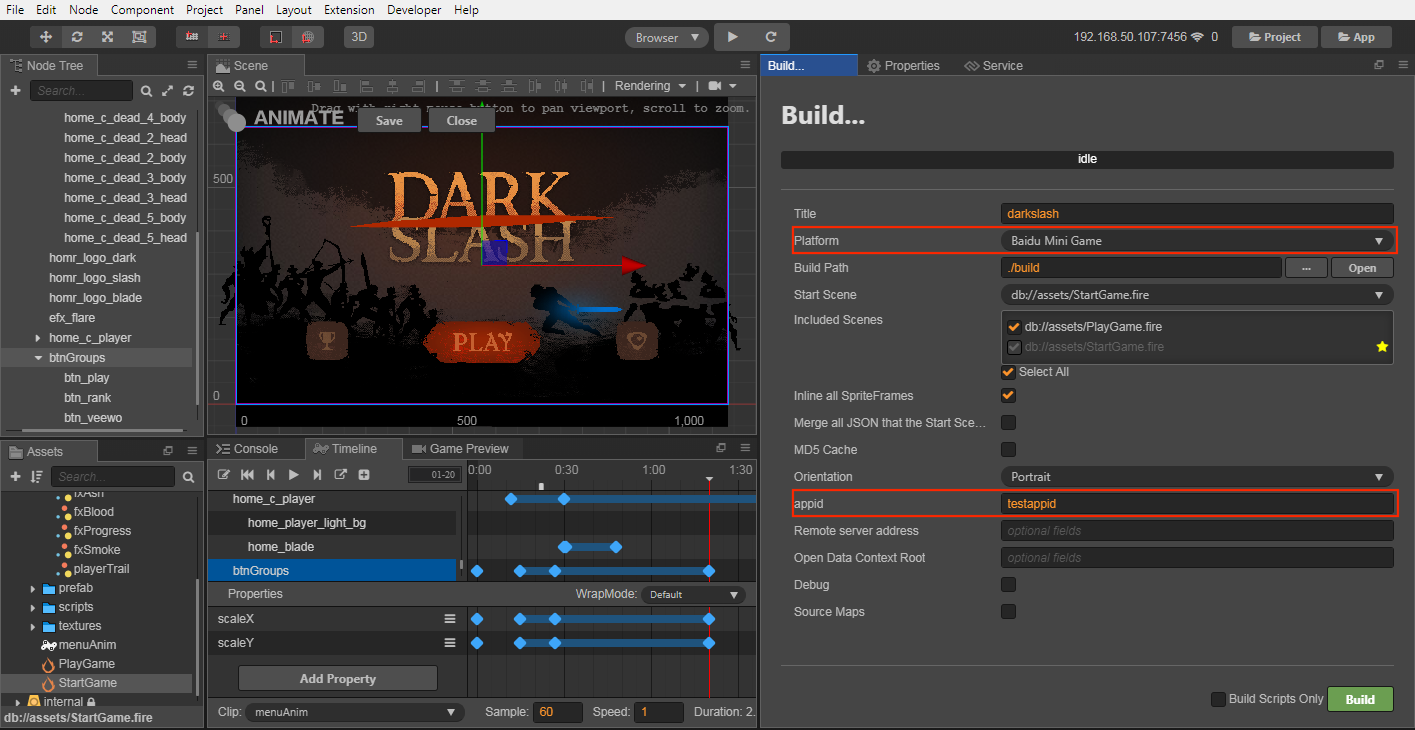Switch to the Game Preview tab
This screenshot has height=730, width=1415.
pos(460,449)
